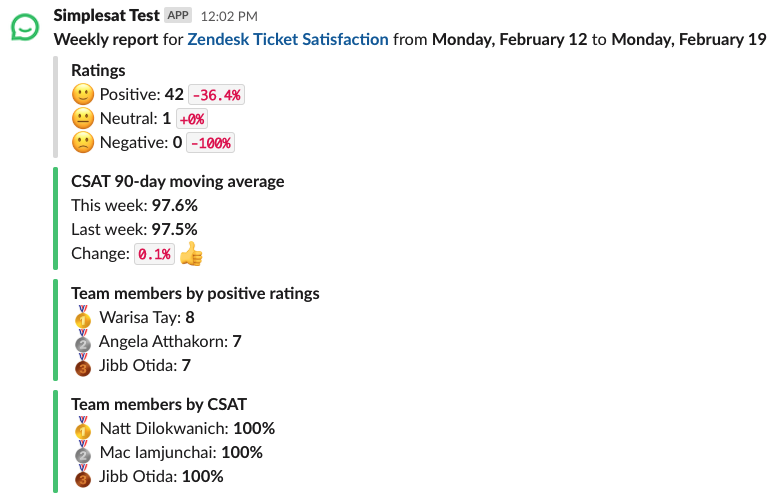Image resolution: width=777 pixels, height=496 pixels.
Task: Click gold medal next to Natt Dilokwanich
Action: coord(83,428)
